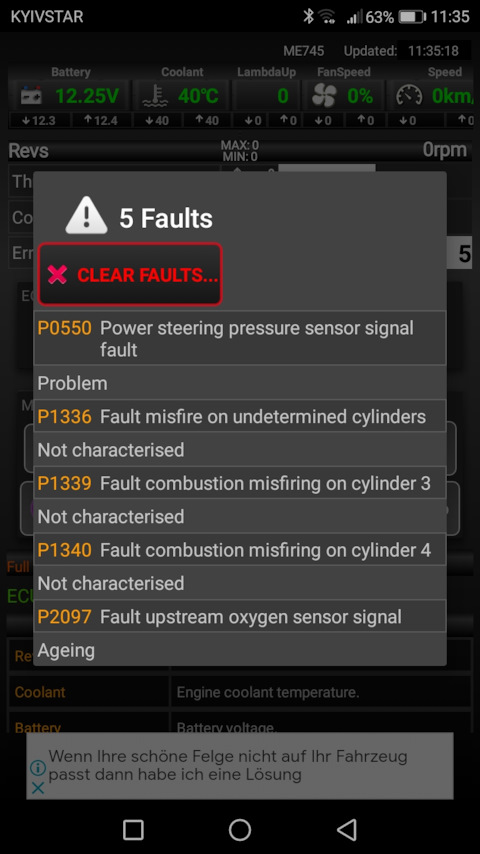Tap the Android back triangle button
Image resolution: width=480 pixels, height=854 pixels.
coord(347,830)
